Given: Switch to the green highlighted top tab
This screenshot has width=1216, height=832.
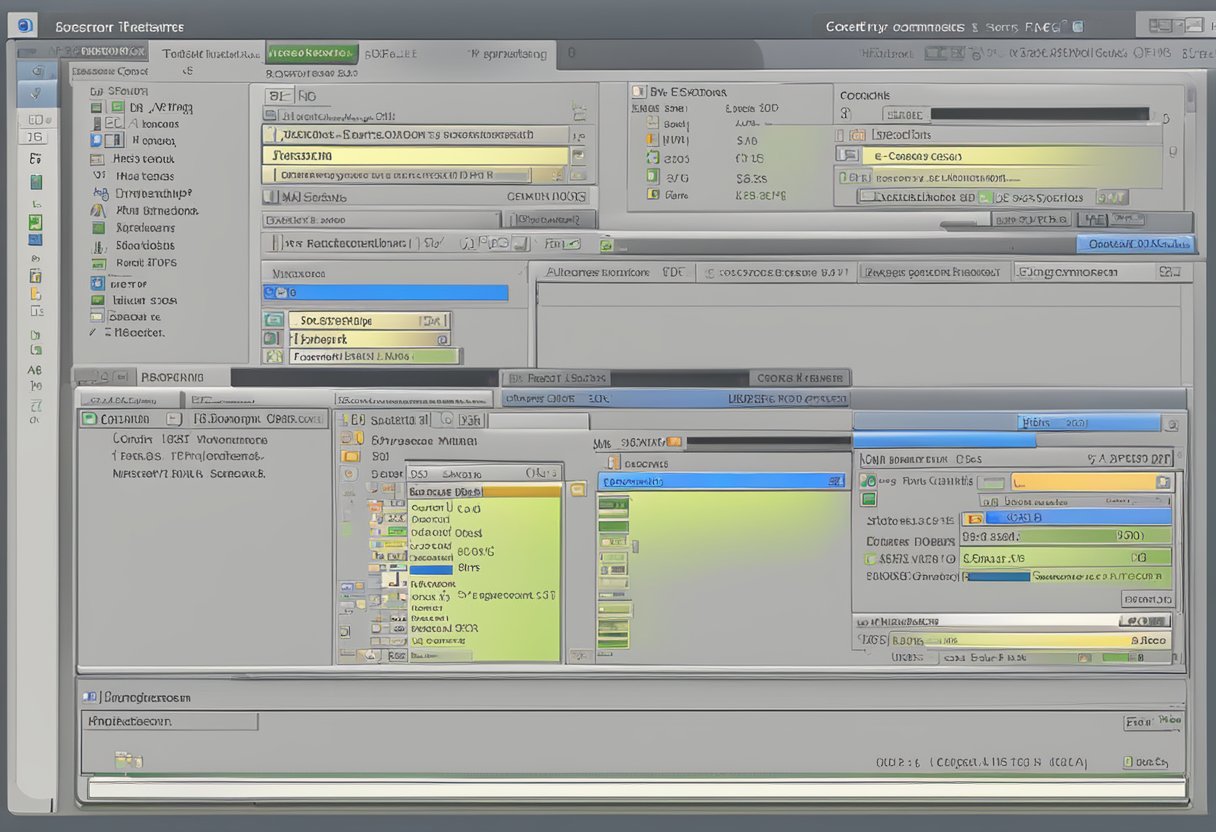Looking at the screenshot, I should tap(310, 53).
